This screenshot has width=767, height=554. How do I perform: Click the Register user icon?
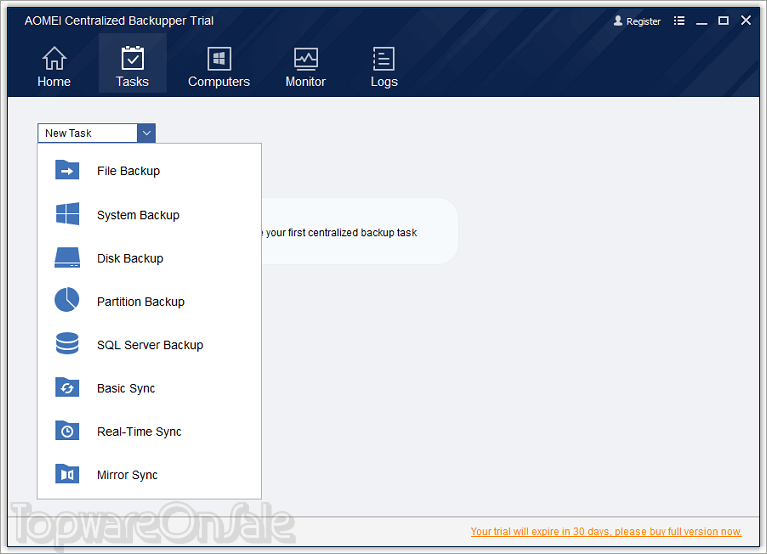pyautogui.click(x=618, y=21)
